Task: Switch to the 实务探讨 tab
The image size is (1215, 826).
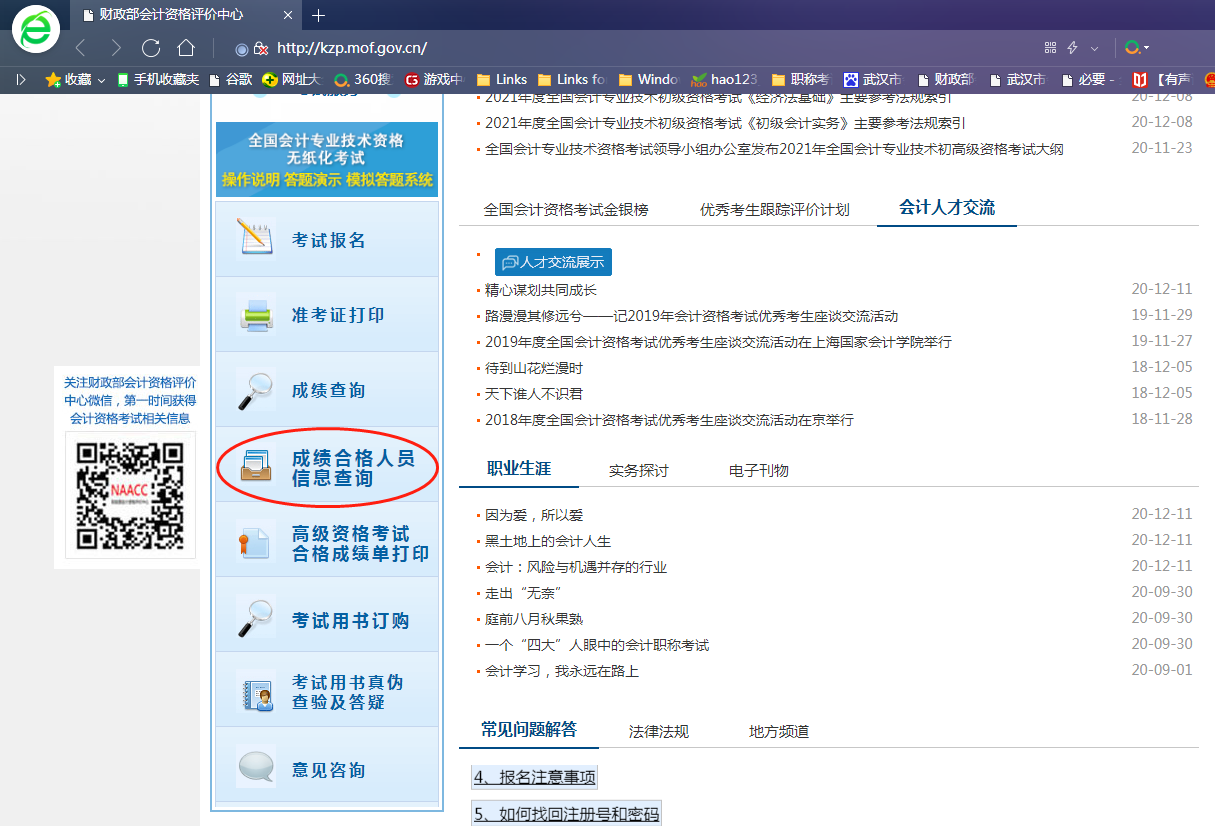Action: click(638, 471)
